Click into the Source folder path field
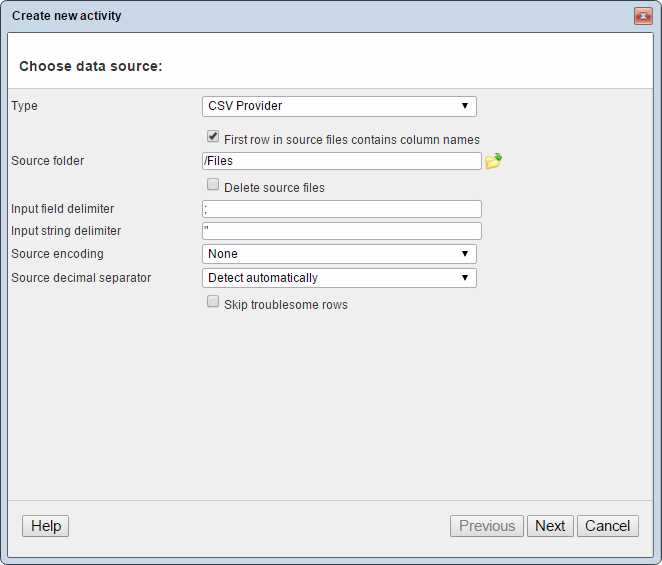 coord(341,161)
